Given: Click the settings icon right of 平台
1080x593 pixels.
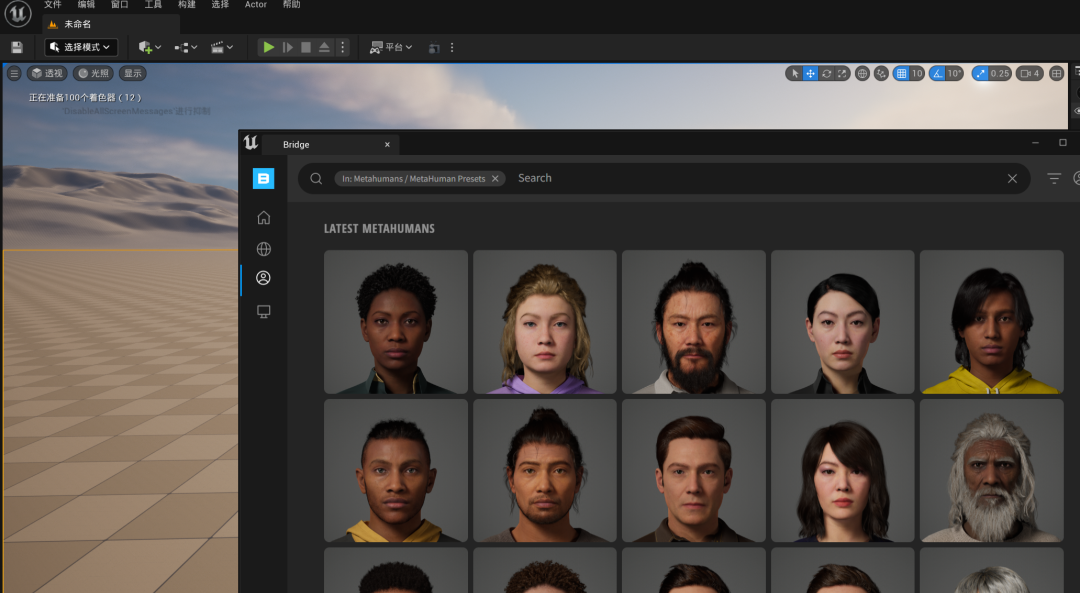Looking at the screenshot, I should point(434,48).
